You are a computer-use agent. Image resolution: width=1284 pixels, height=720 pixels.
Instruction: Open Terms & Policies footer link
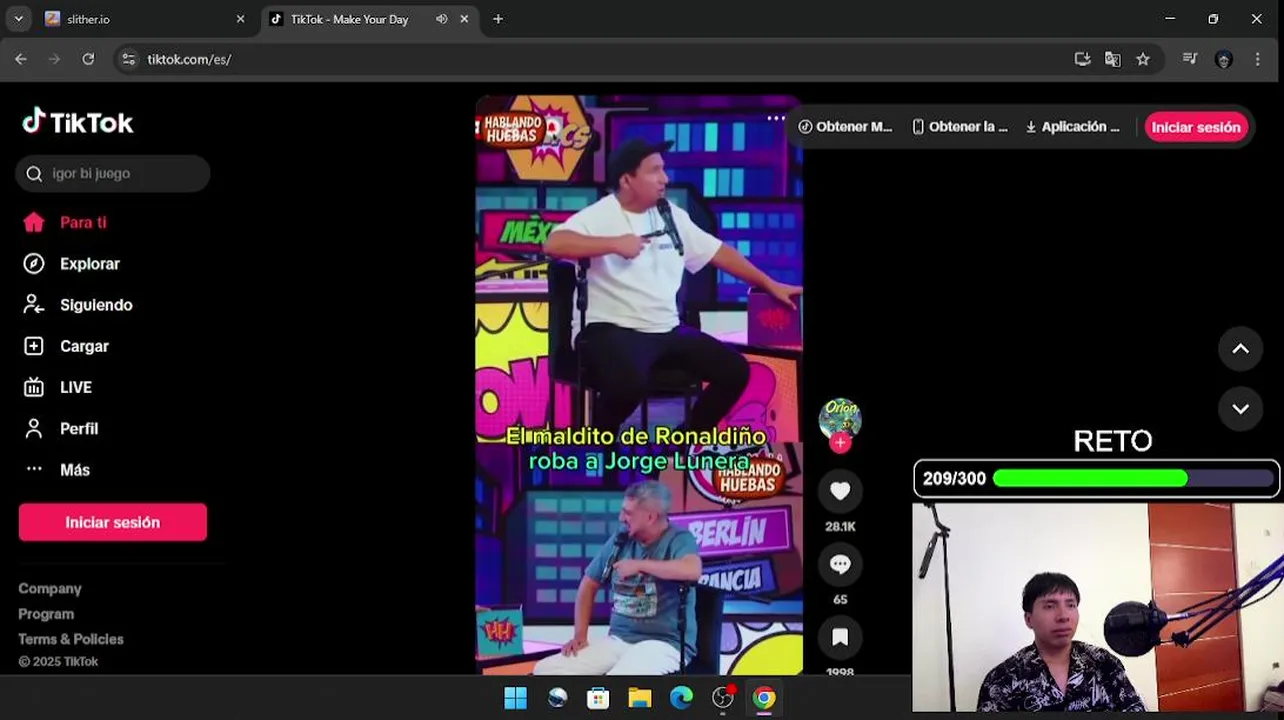(71, 638)
